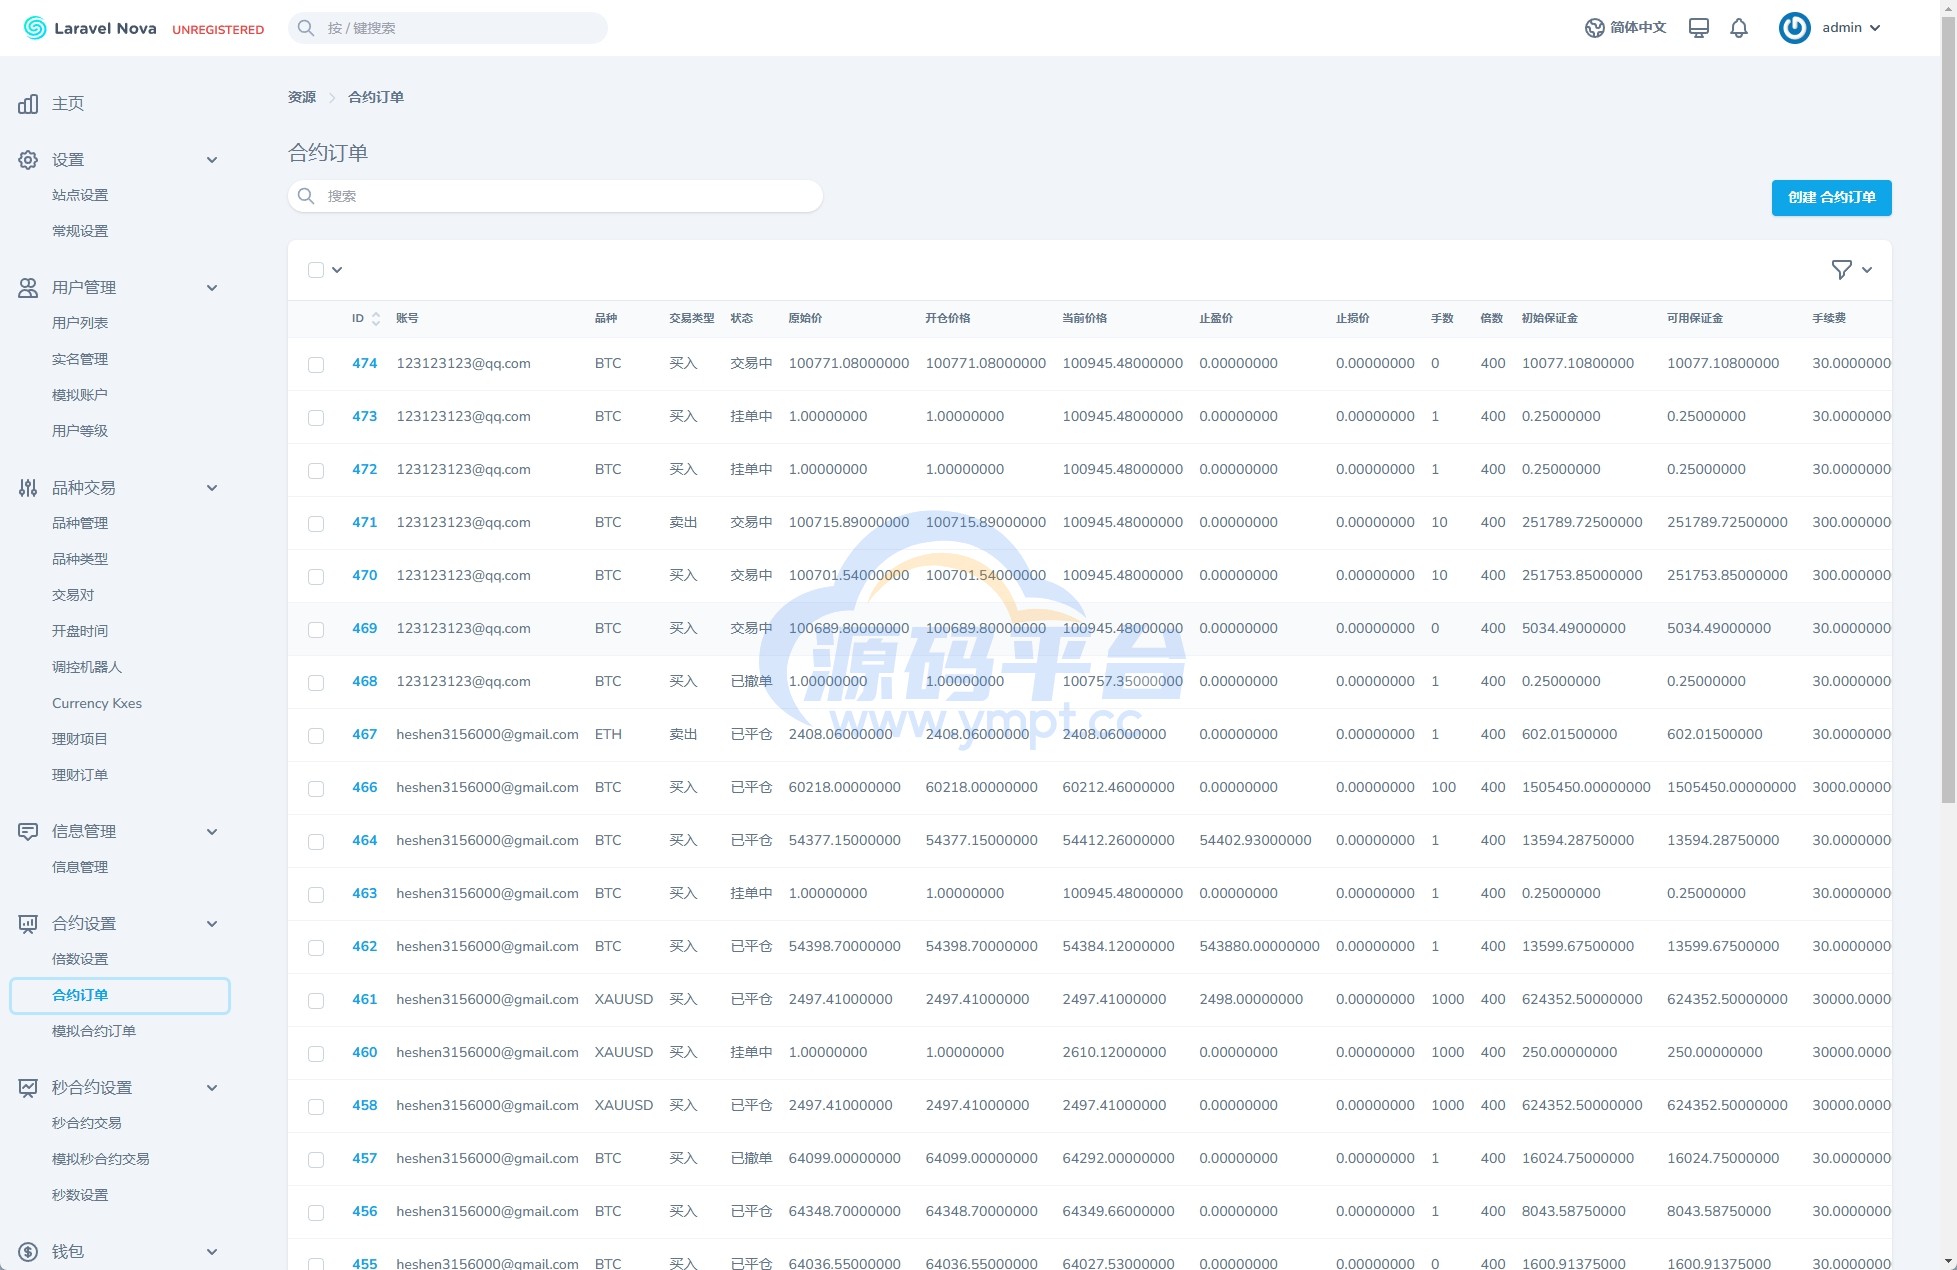Toggle the theme monitor icon
This screenshot has height=1270, width=1957.
coord(1698,28)
